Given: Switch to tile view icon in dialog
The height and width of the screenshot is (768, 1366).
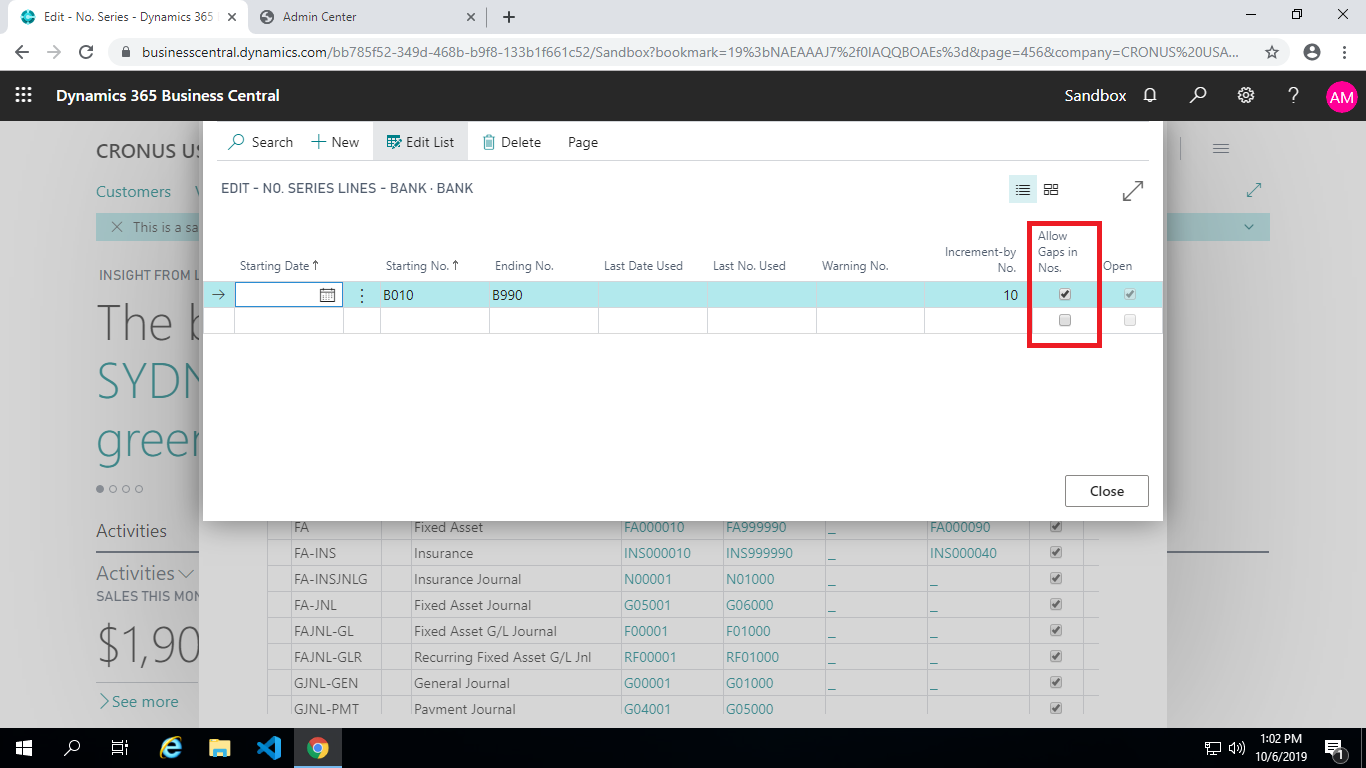Looking at the screenshot, I should 1051,189.
